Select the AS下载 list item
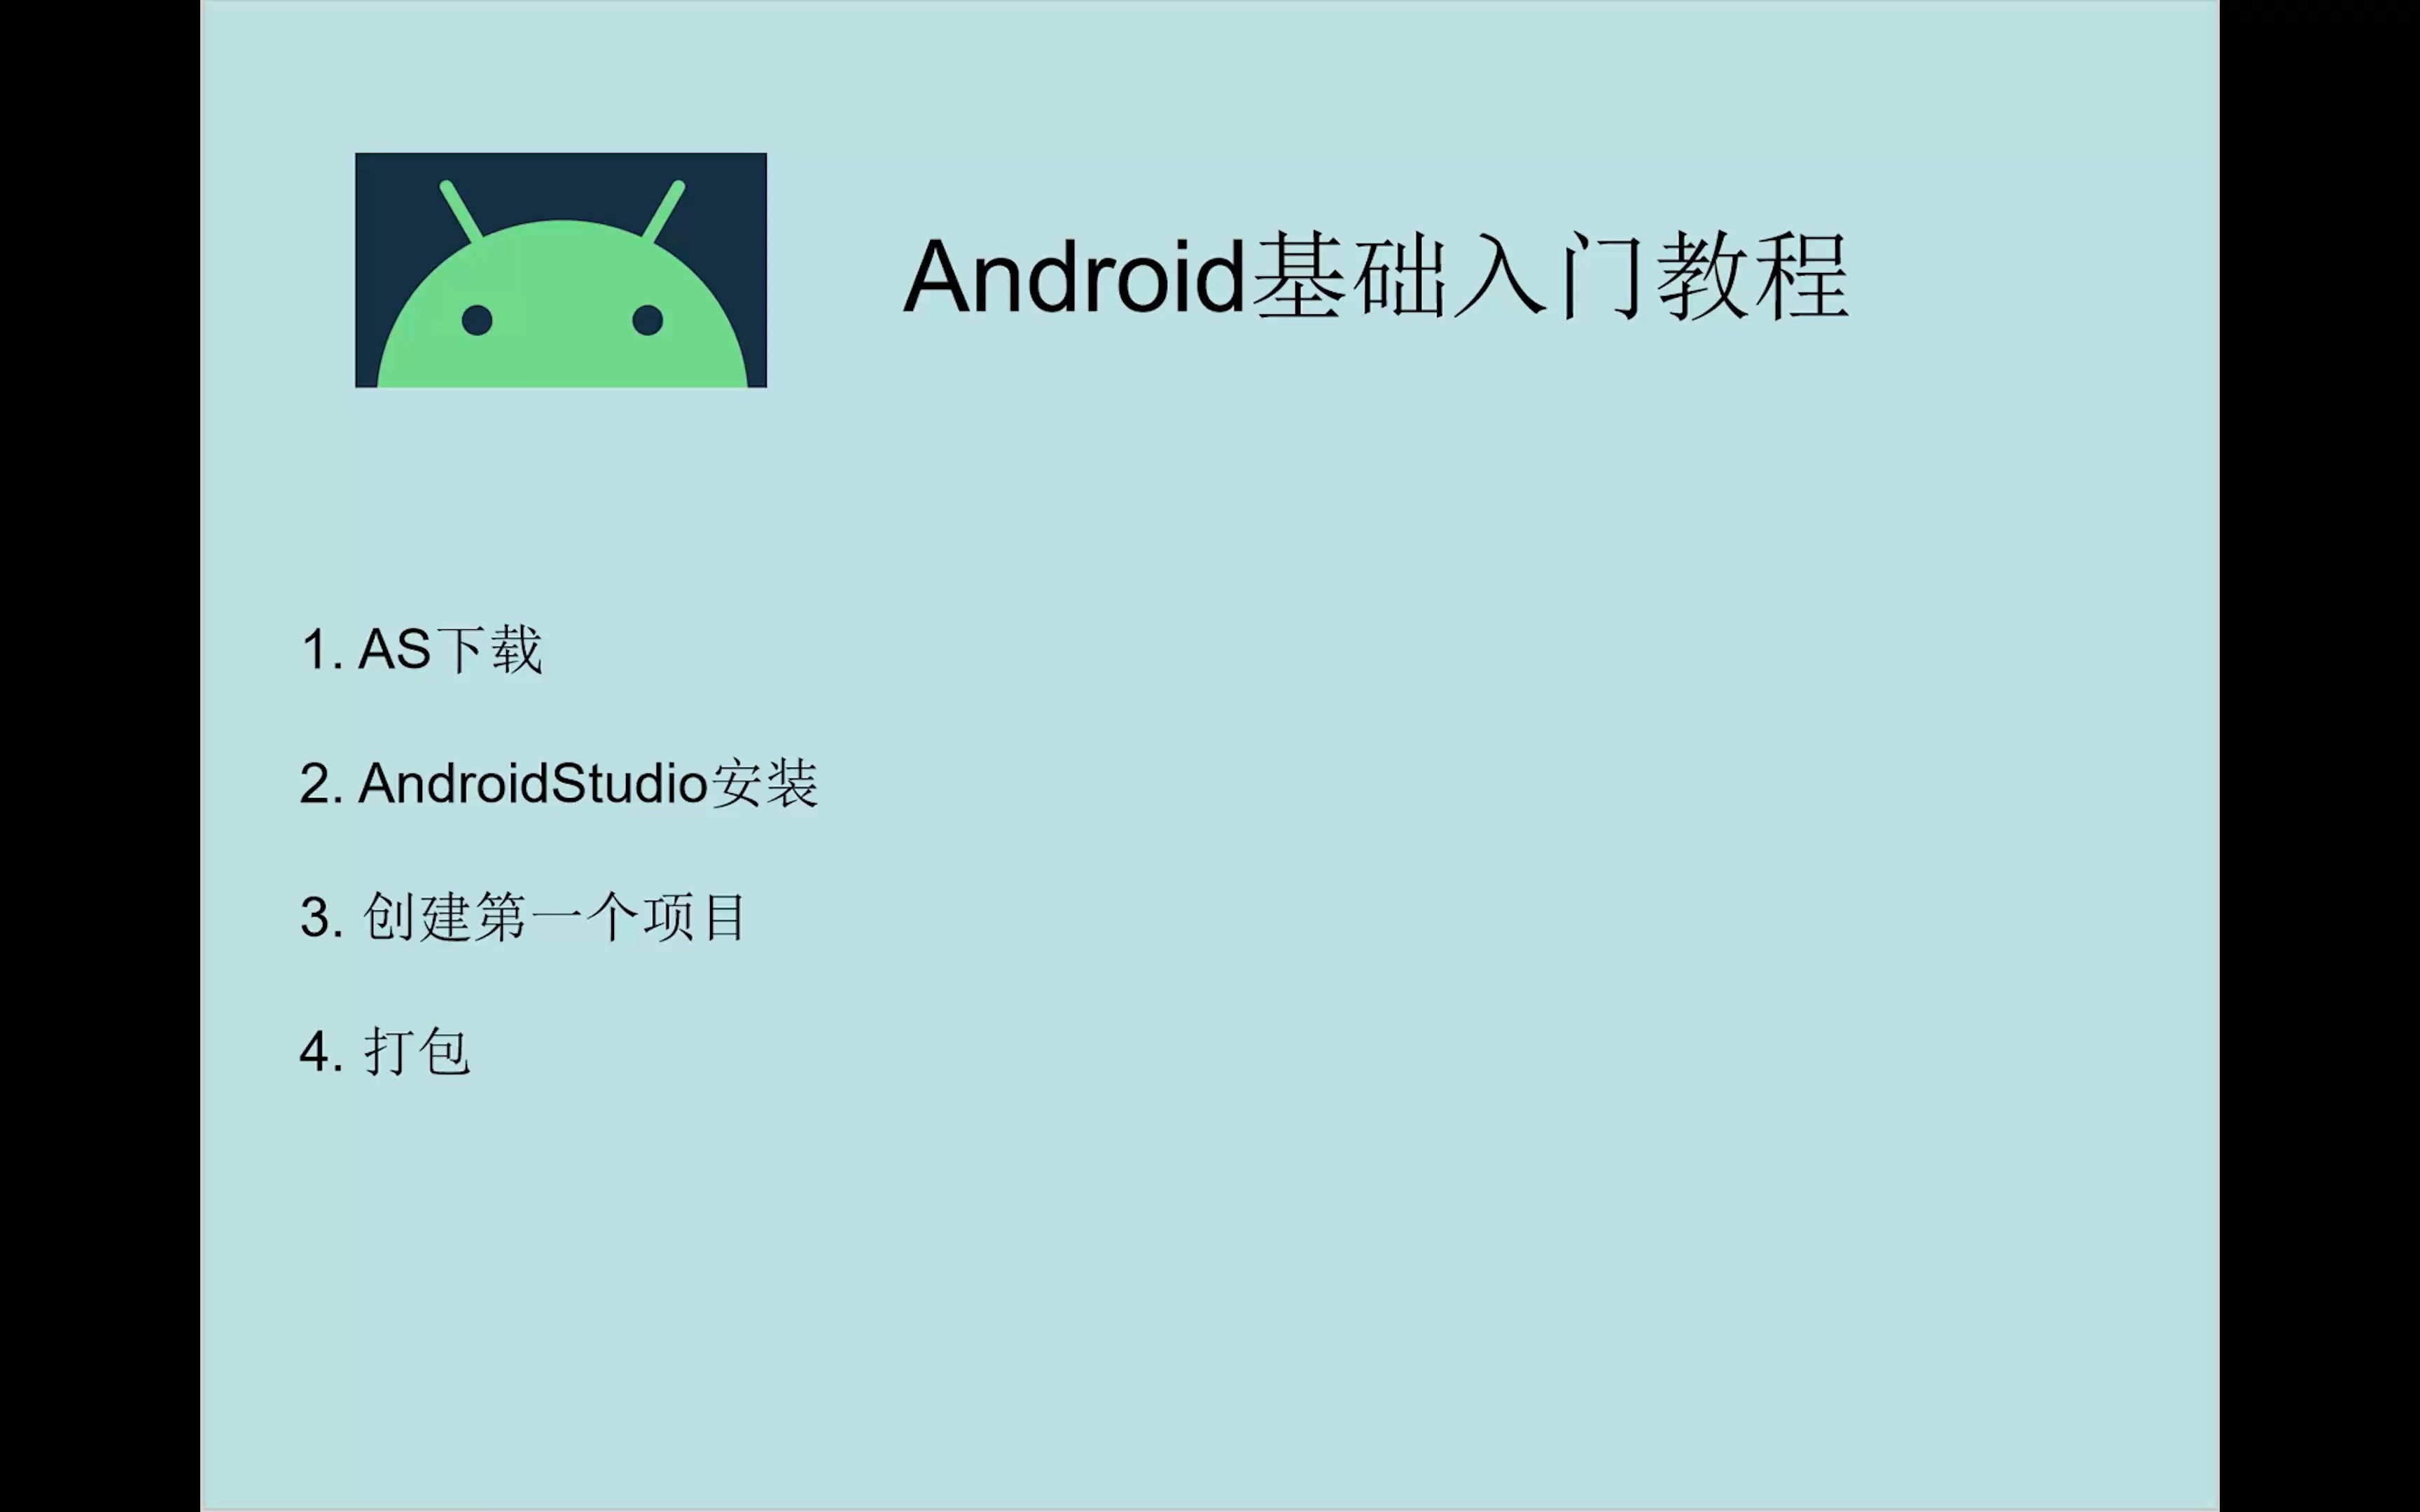The height and width of the screenshot is (1512, 2420). 450,650
